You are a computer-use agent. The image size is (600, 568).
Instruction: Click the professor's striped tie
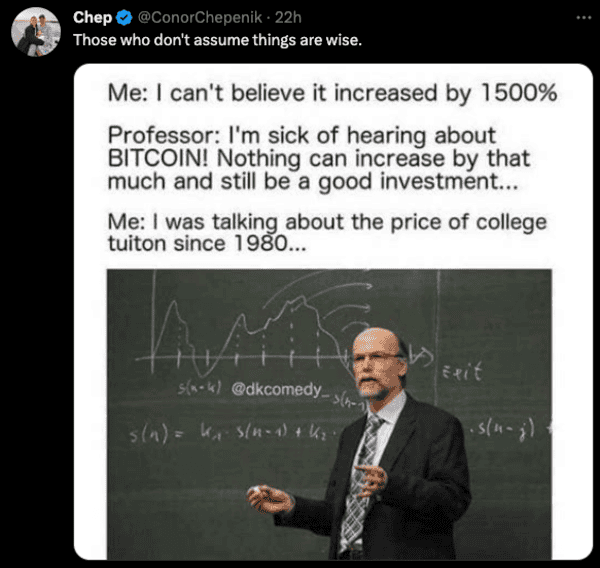click(361, 480)
